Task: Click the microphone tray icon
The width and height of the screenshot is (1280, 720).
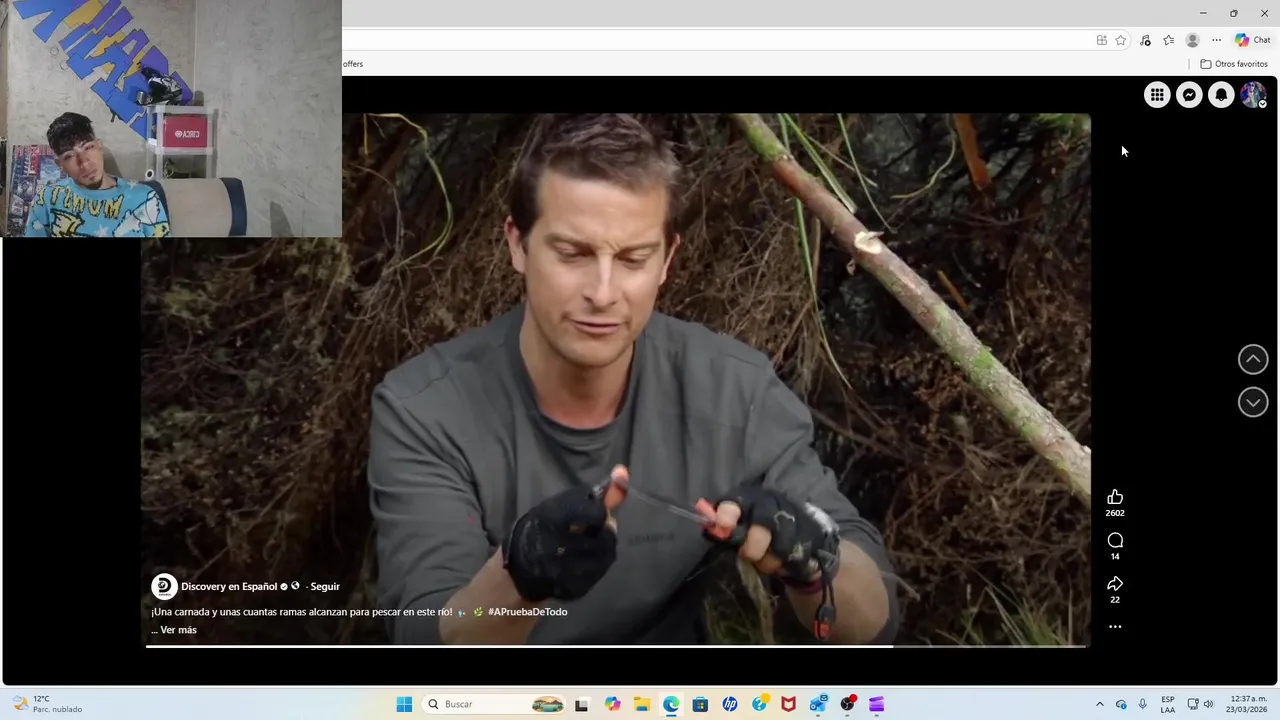Action: coord(1143,704)
